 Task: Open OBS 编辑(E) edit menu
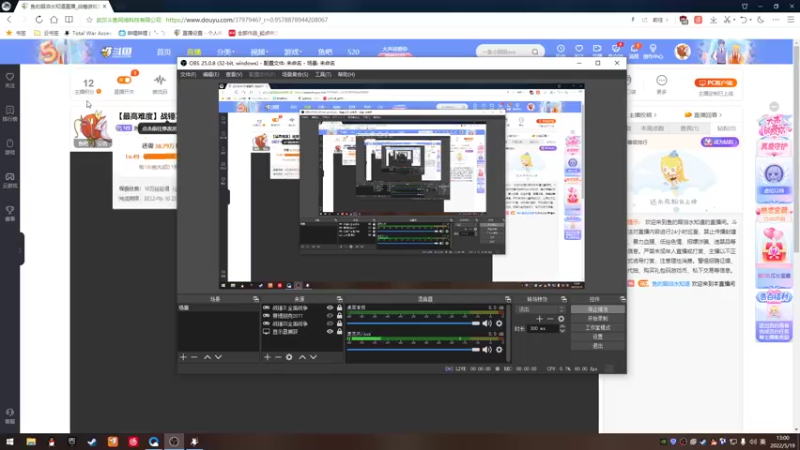(x=211, y=74)
